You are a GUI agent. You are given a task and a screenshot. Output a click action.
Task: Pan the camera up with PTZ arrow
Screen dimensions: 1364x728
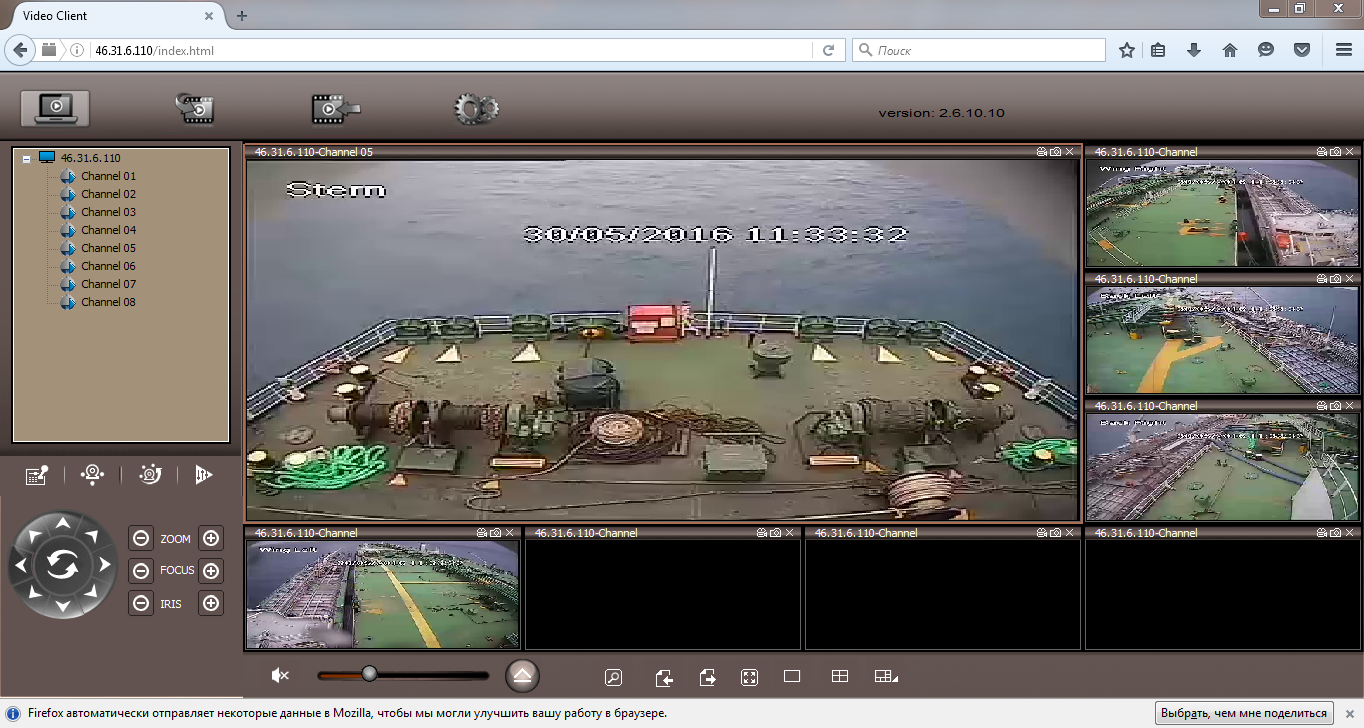click(x=62, y=524)
